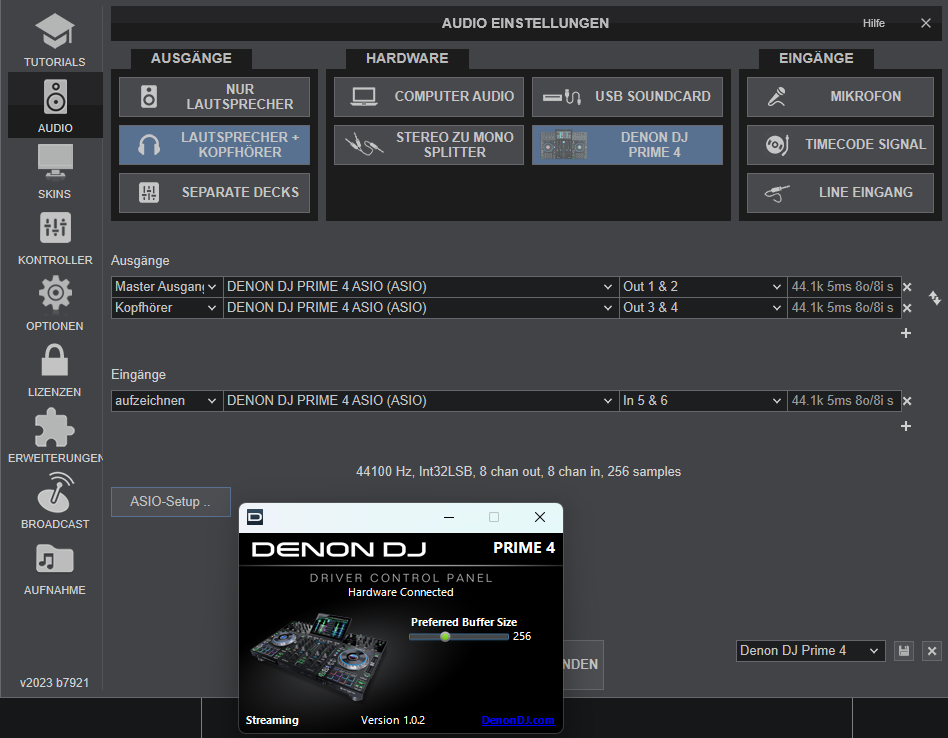948x738 pixels.
Task: Click the 44.1k 5ms field in Master Ausgang row
Action: coord(844,286)
